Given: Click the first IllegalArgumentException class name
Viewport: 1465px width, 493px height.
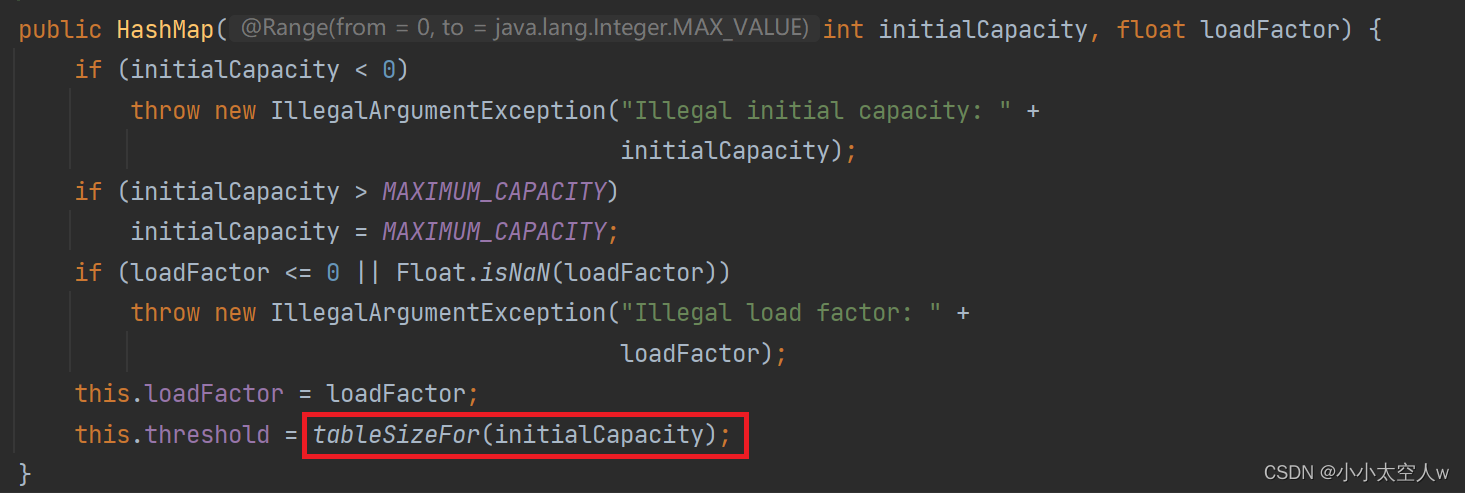Looking at the screenshot, I should 438,110.
